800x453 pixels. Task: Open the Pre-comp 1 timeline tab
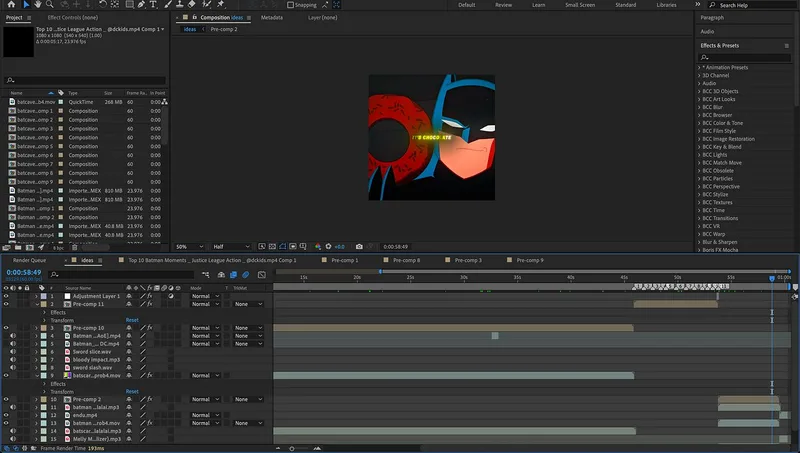pos(344,260)
